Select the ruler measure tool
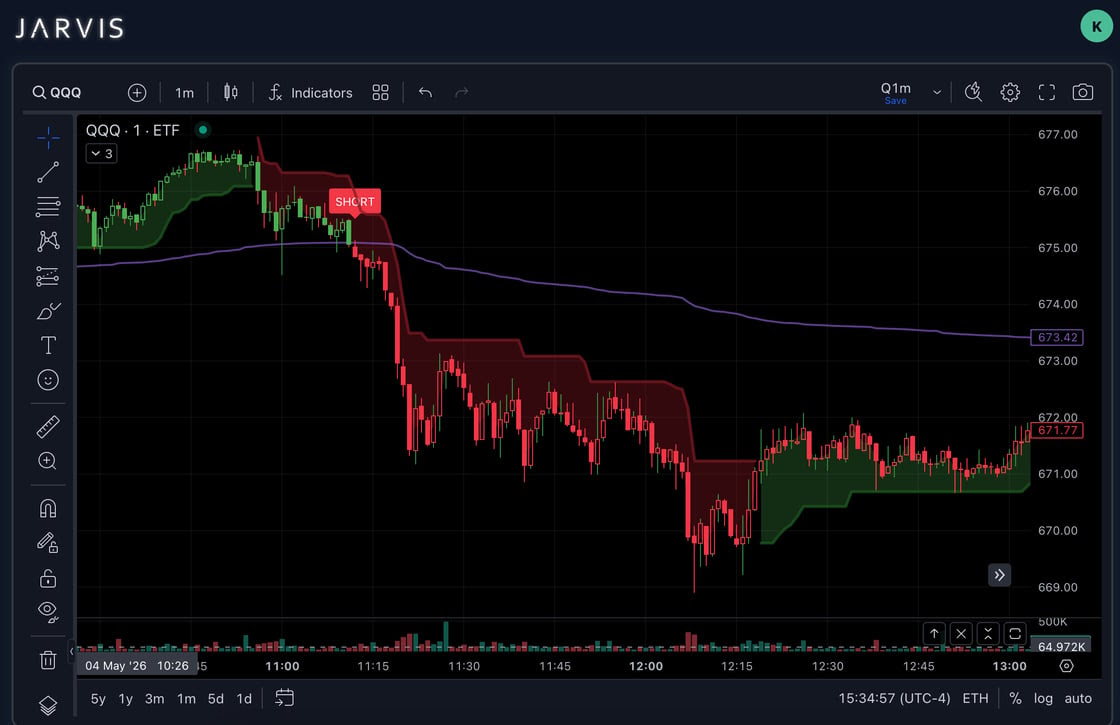1120x725 pixels. [x=48, y=426]
